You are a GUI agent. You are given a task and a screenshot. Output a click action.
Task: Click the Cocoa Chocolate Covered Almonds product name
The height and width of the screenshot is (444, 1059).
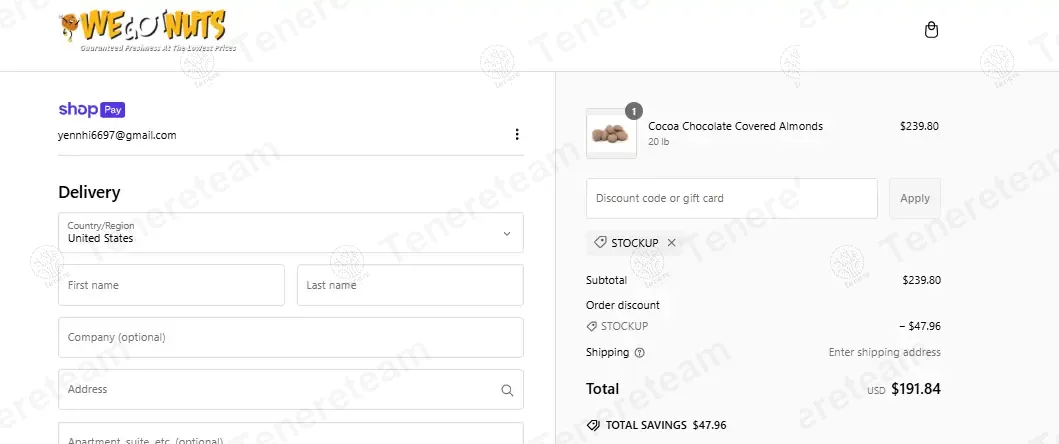click(735, 126)
